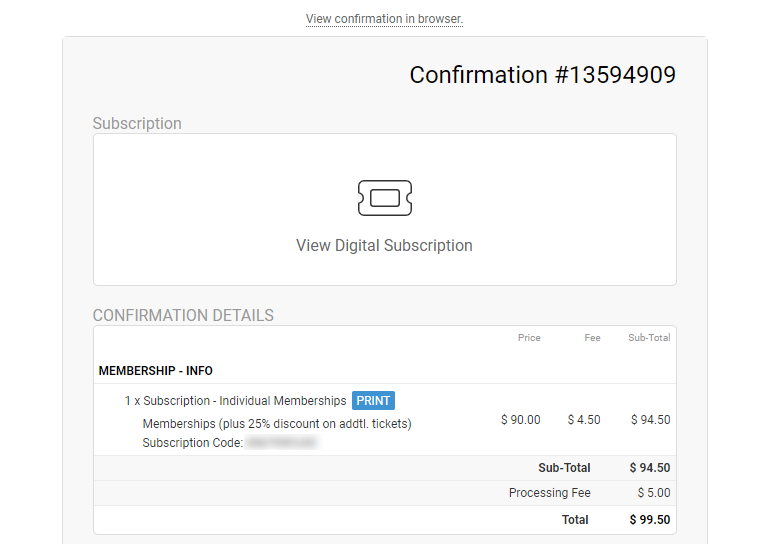The height and width of the screenshot is (544, 768).
Task: Click the $ 99.50 total amount
Action: pos(650,520)
